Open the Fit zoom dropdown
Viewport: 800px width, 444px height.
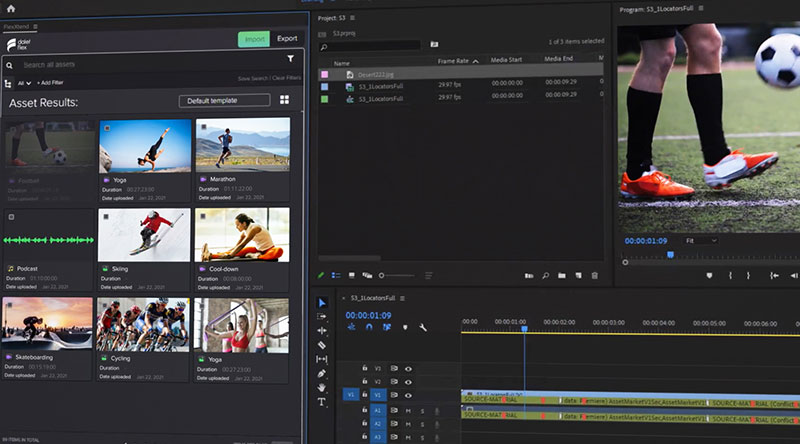click(x=701, y=241)
